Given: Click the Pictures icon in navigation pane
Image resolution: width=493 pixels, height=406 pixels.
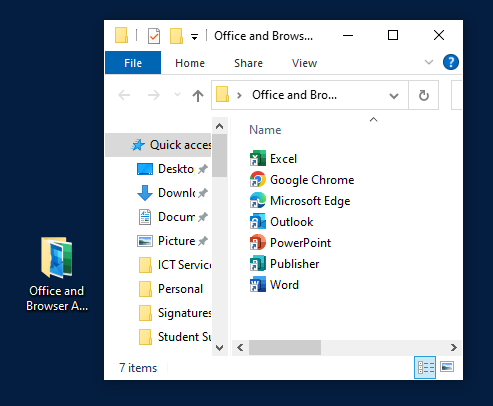Looking at the screenshot, I should click(x=145, y=241).
